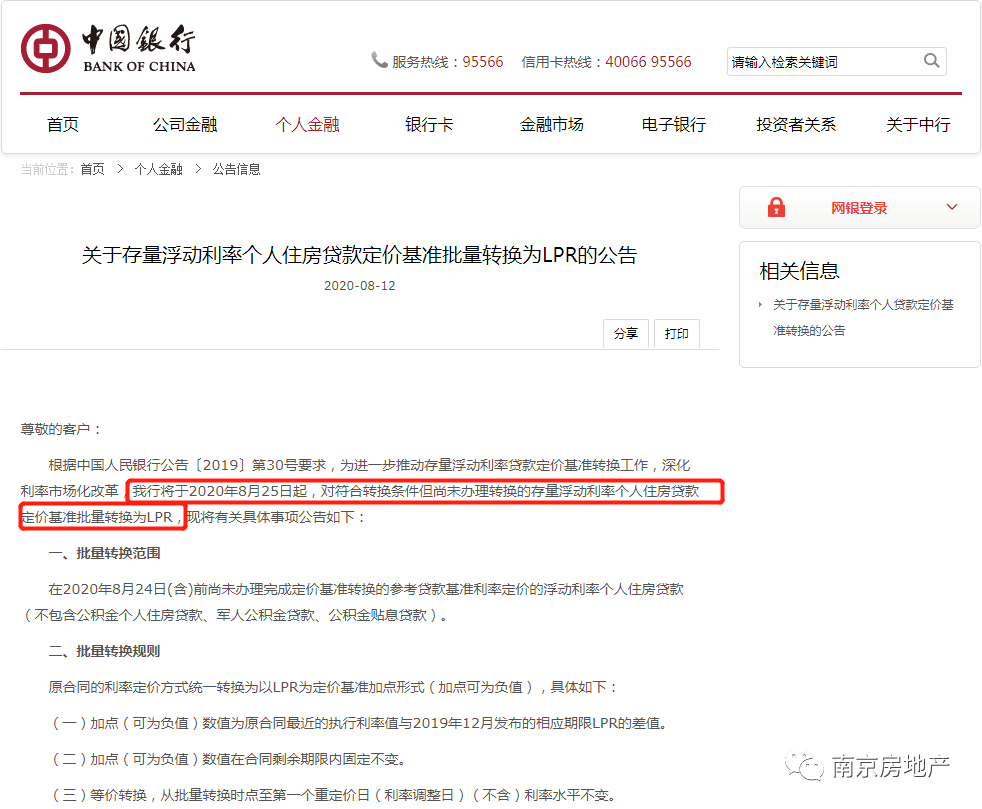The width and height of the screenshot is (982, 809).
Task: Click the Bank of China logo
Action: (108, 48)
